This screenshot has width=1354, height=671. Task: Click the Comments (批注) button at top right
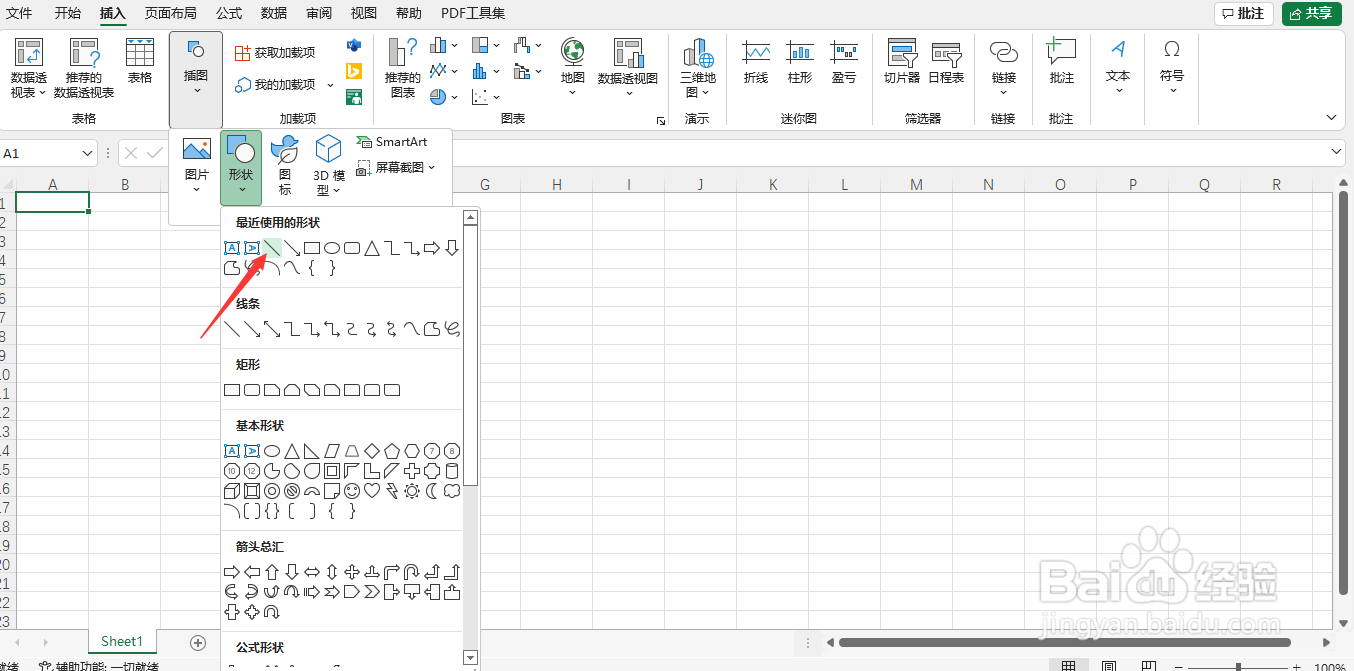[1243, 13]
